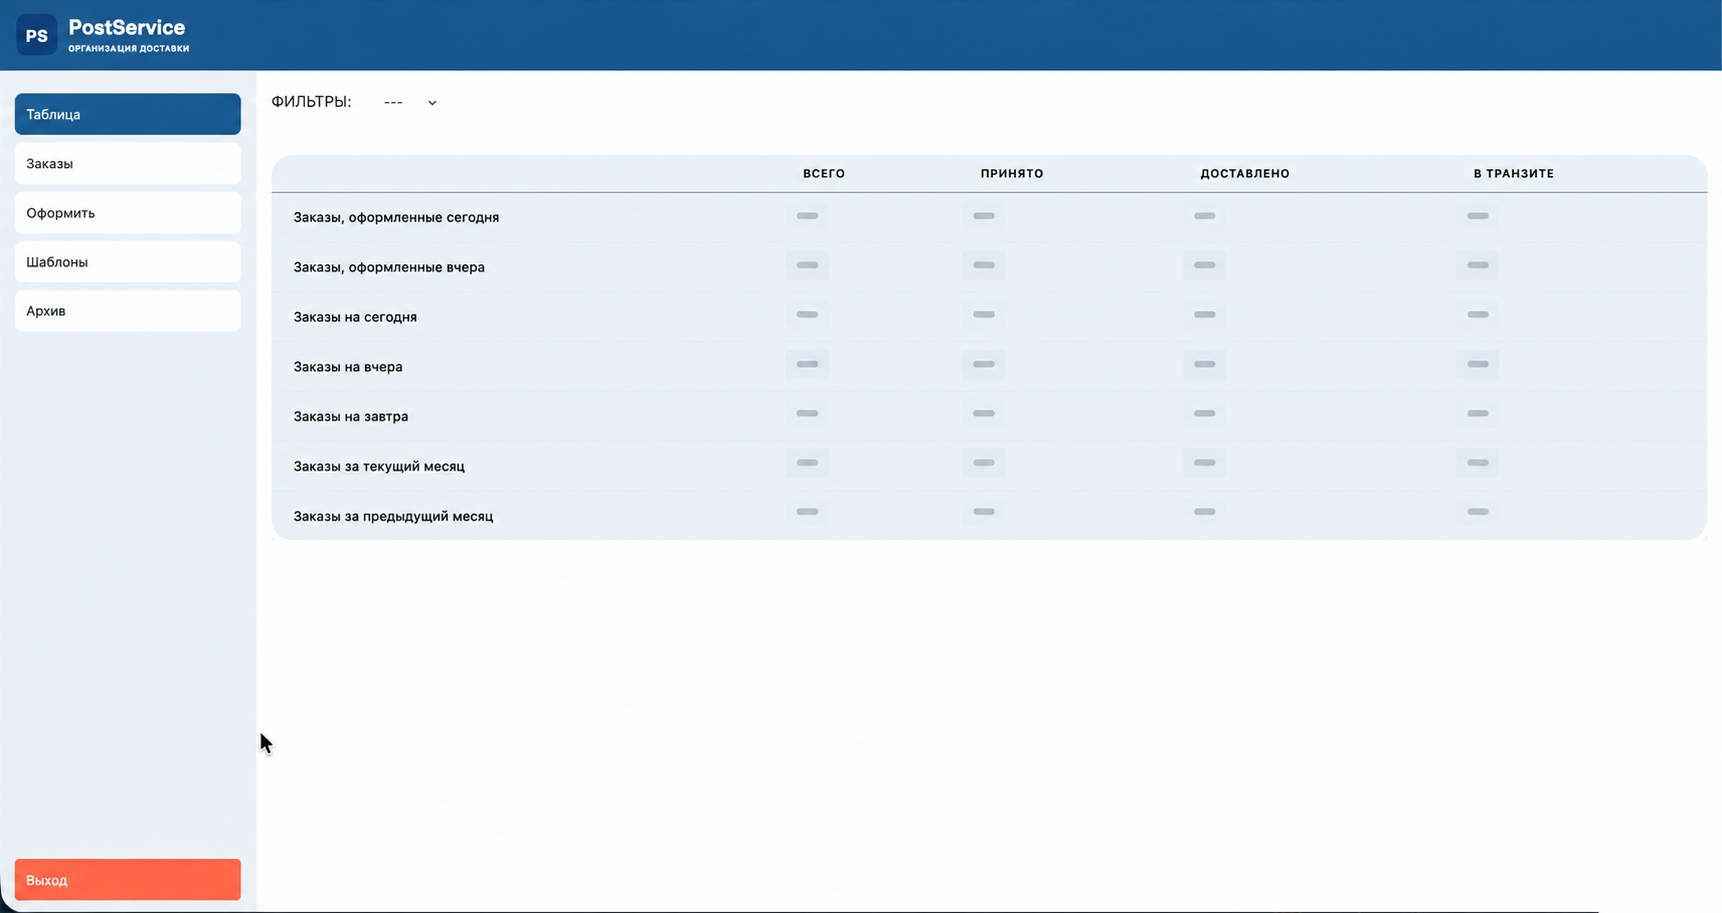Click В транзите value for 'Заказы на сегодня'
1722x913 pixels.
click(1478, 315)
